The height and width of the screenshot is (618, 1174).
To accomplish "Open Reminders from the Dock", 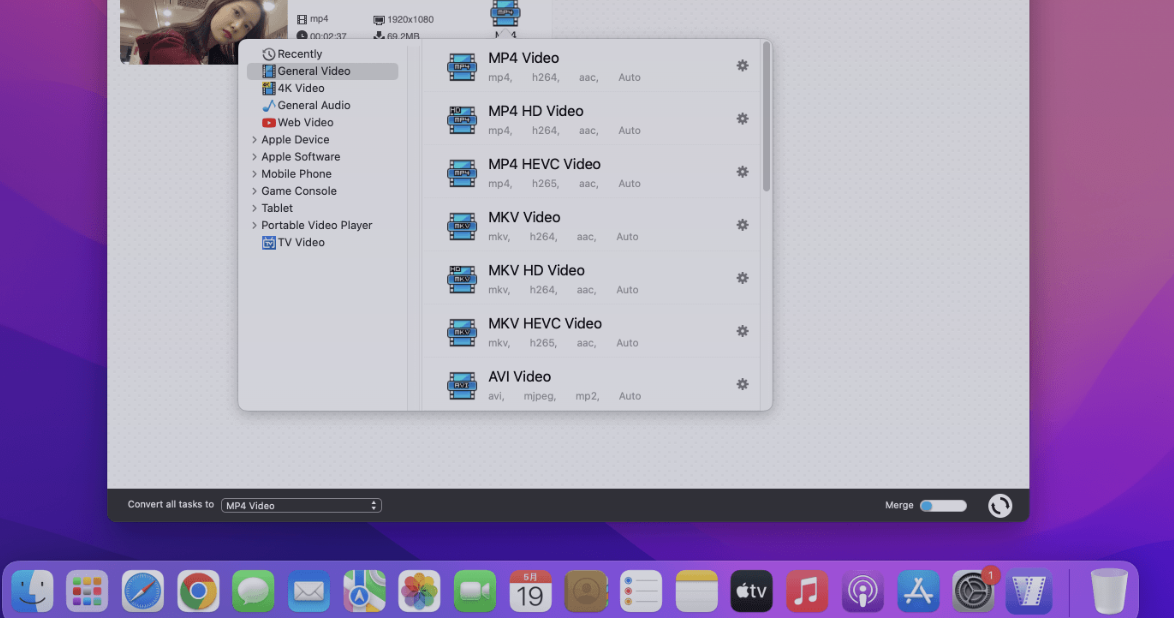I will point(641,591).
